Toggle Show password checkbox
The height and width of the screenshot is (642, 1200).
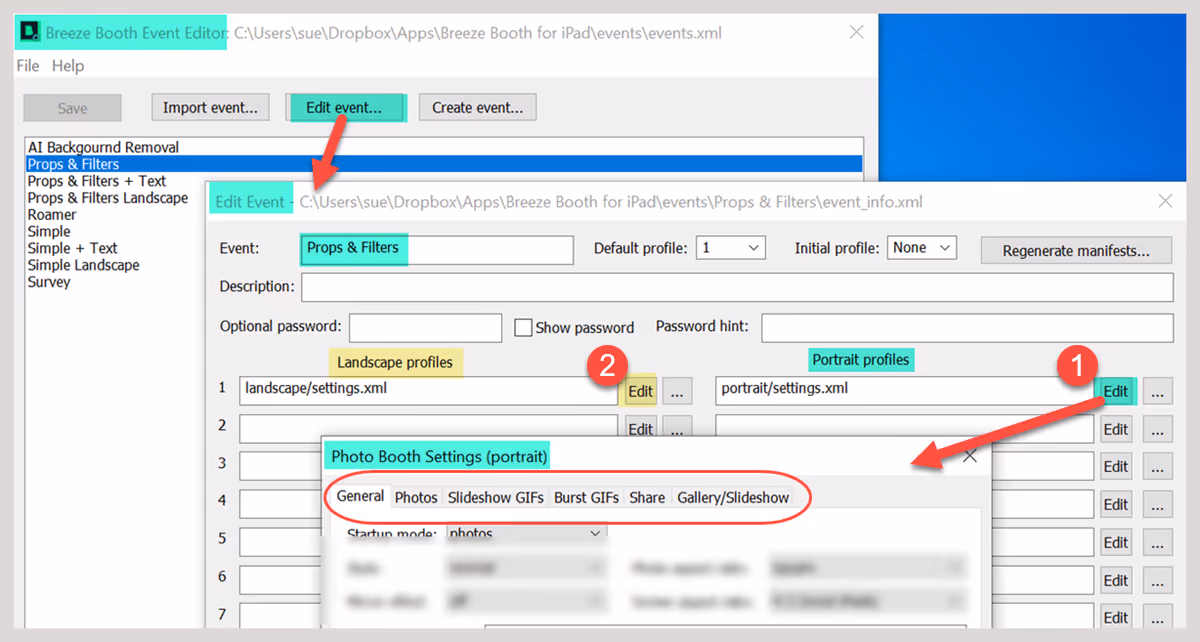coord(523,327)
